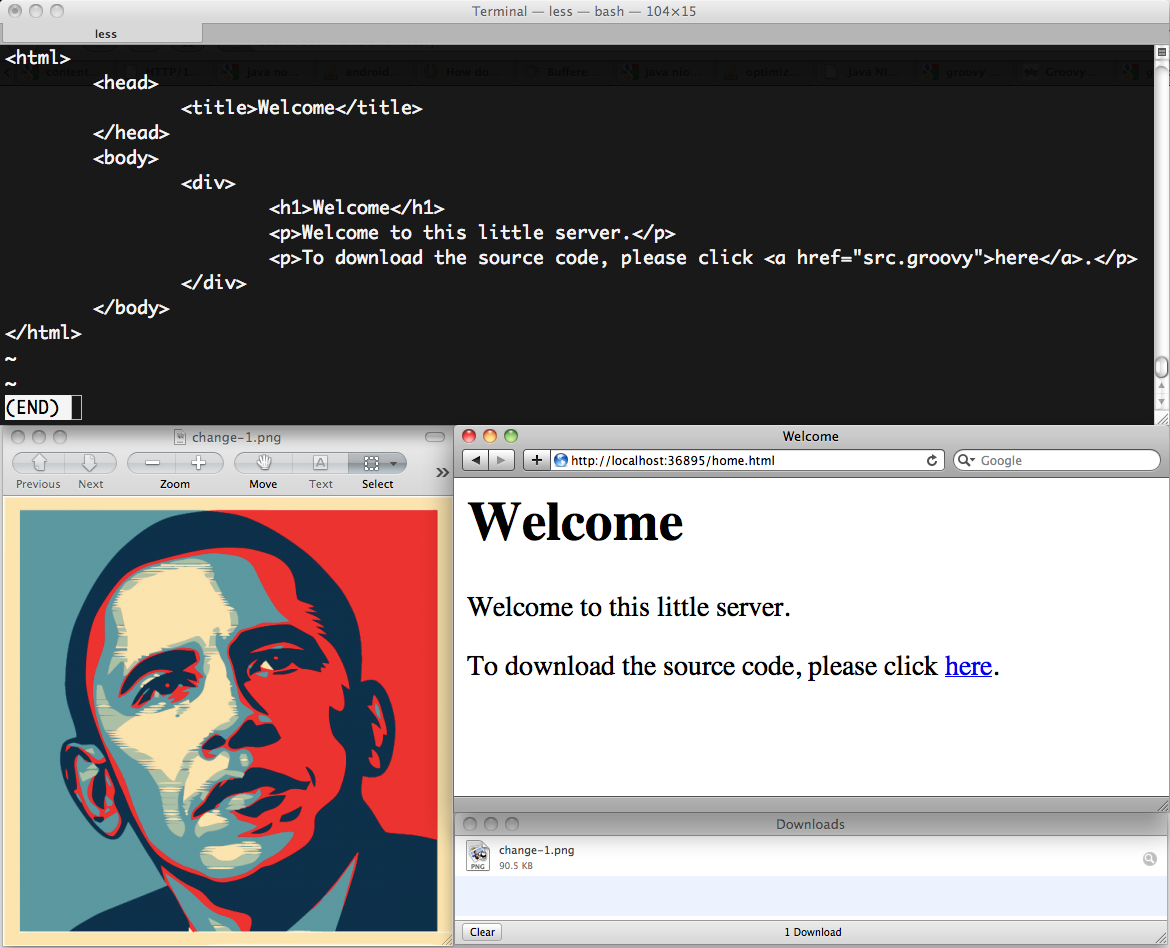Image resolution: width=1170 pixels, height=948 pixels.
Task: Click the Terminal scrollbar thumb
Action: pos(1162,368)
